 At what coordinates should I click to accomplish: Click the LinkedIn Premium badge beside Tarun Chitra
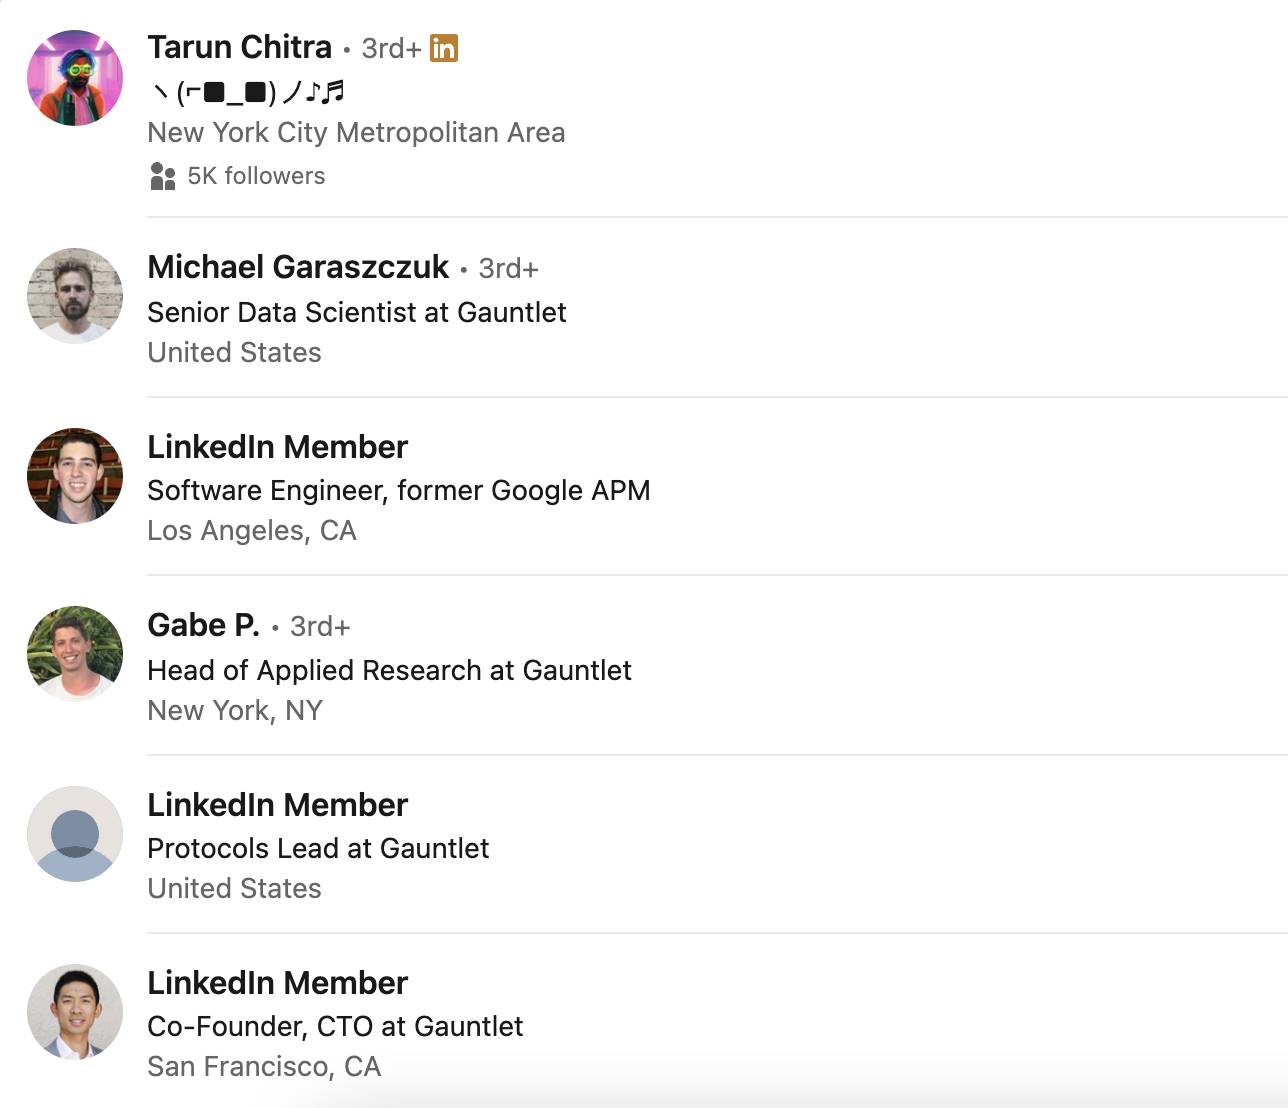pos(444,48)
